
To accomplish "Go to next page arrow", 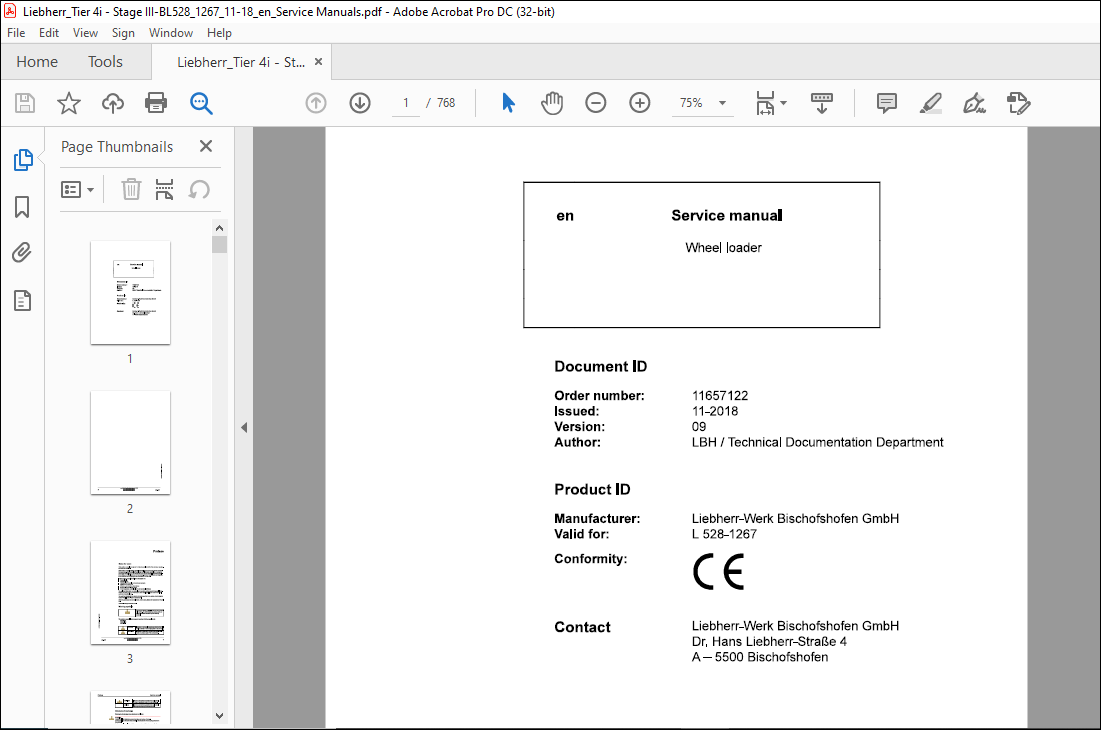I will (360, 103).
